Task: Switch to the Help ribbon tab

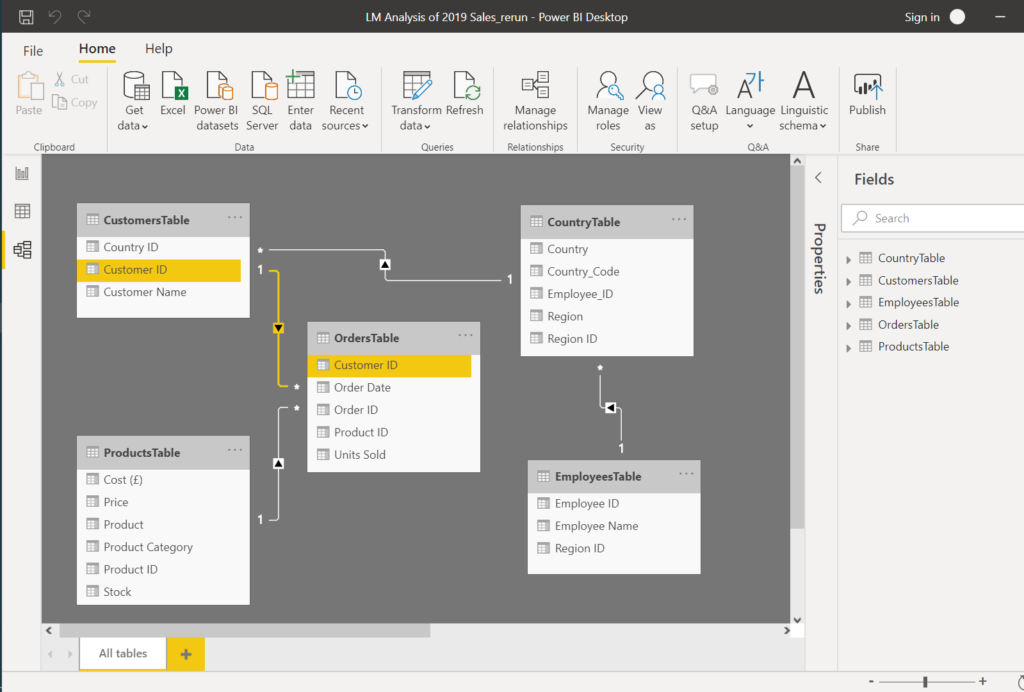Action: coord(158,49)
